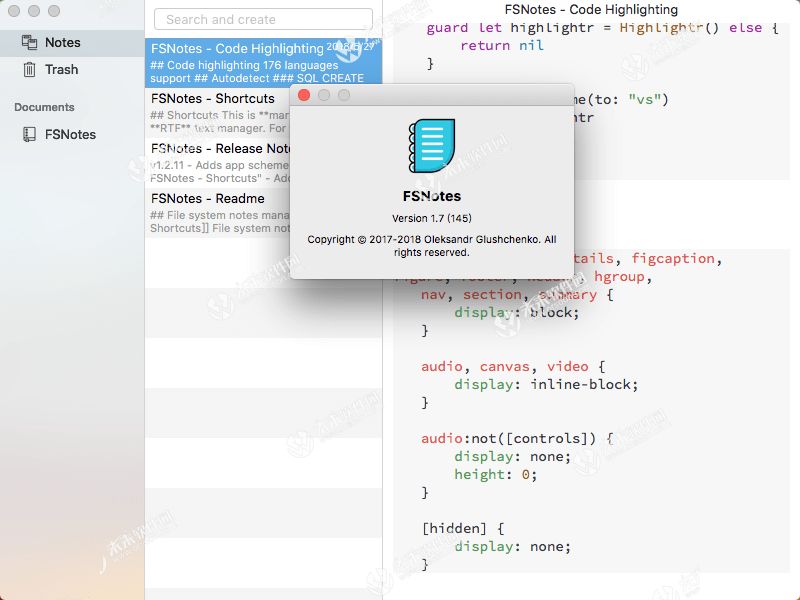This screenshot has height=600, width=800.
Task: Click the '[hidden] {' code line
Action: tap(463, 528)
